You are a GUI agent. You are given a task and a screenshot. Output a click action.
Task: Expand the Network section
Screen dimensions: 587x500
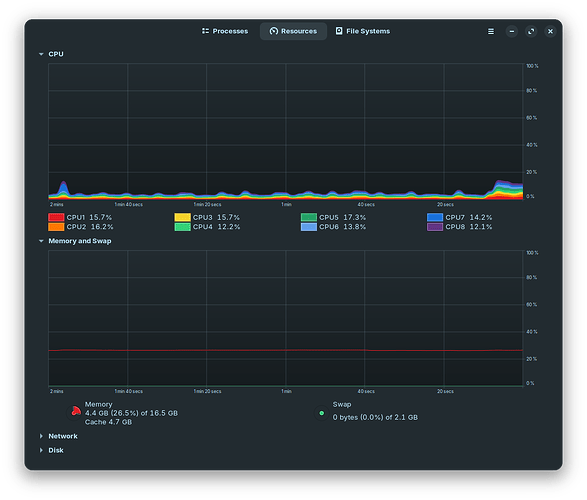click(x=41, y=436)
